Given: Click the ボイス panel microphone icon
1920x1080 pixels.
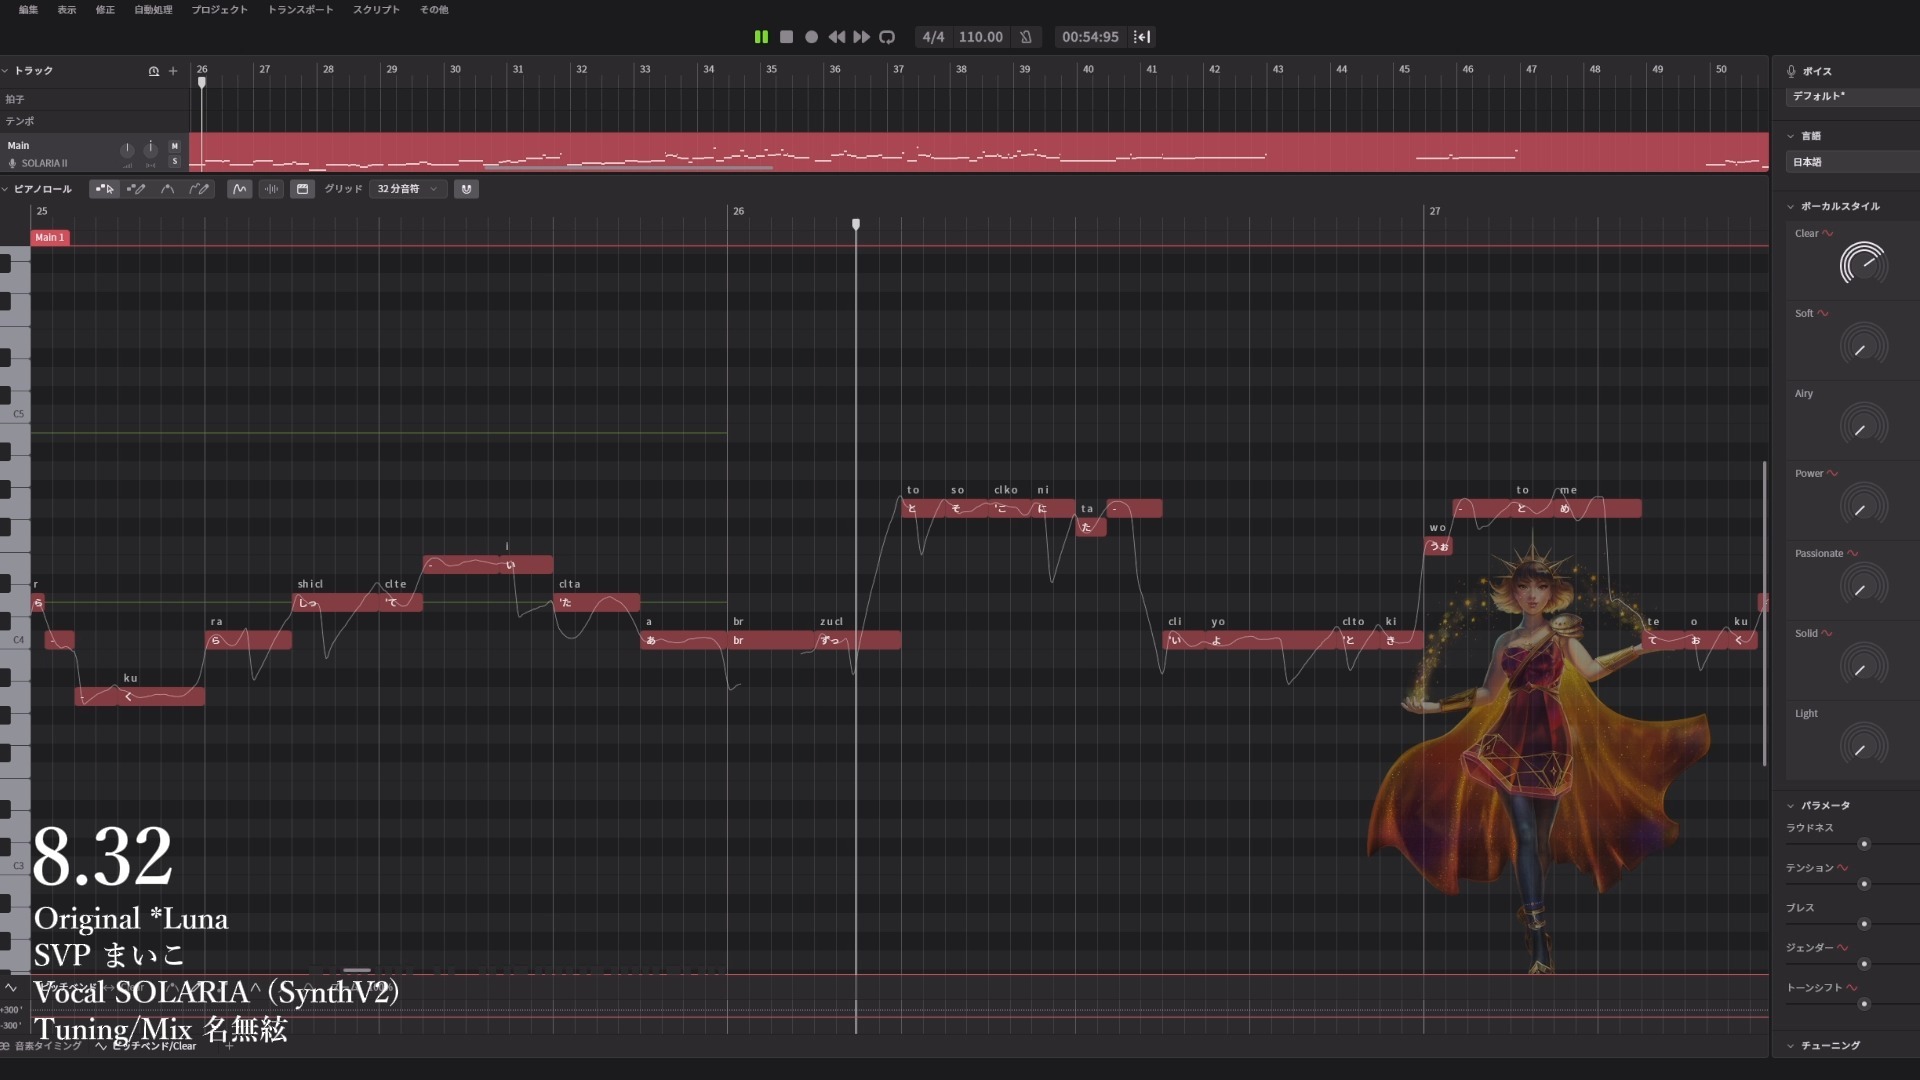Looking at the screenshot, I should click(x=1791, y=71).
